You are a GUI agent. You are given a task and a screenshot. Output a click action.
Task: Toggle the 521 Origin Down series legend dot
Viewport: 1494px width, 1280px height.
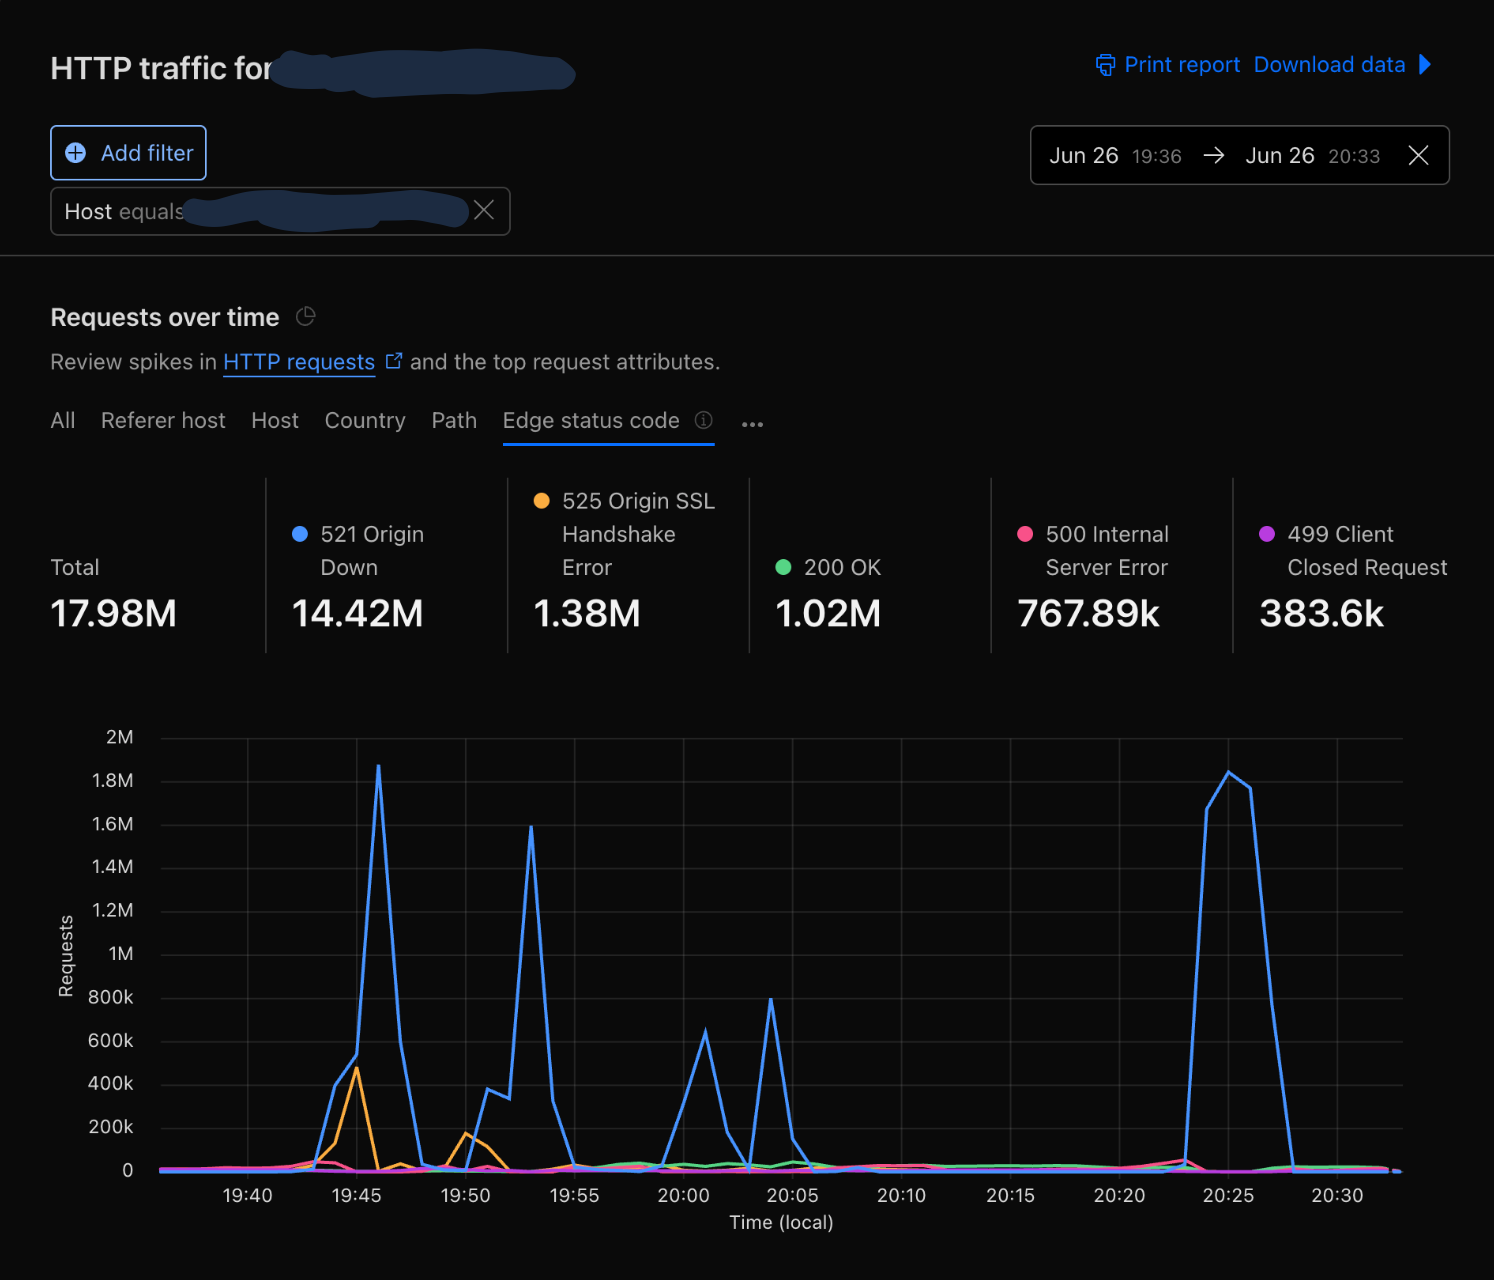tap(299, 534)
